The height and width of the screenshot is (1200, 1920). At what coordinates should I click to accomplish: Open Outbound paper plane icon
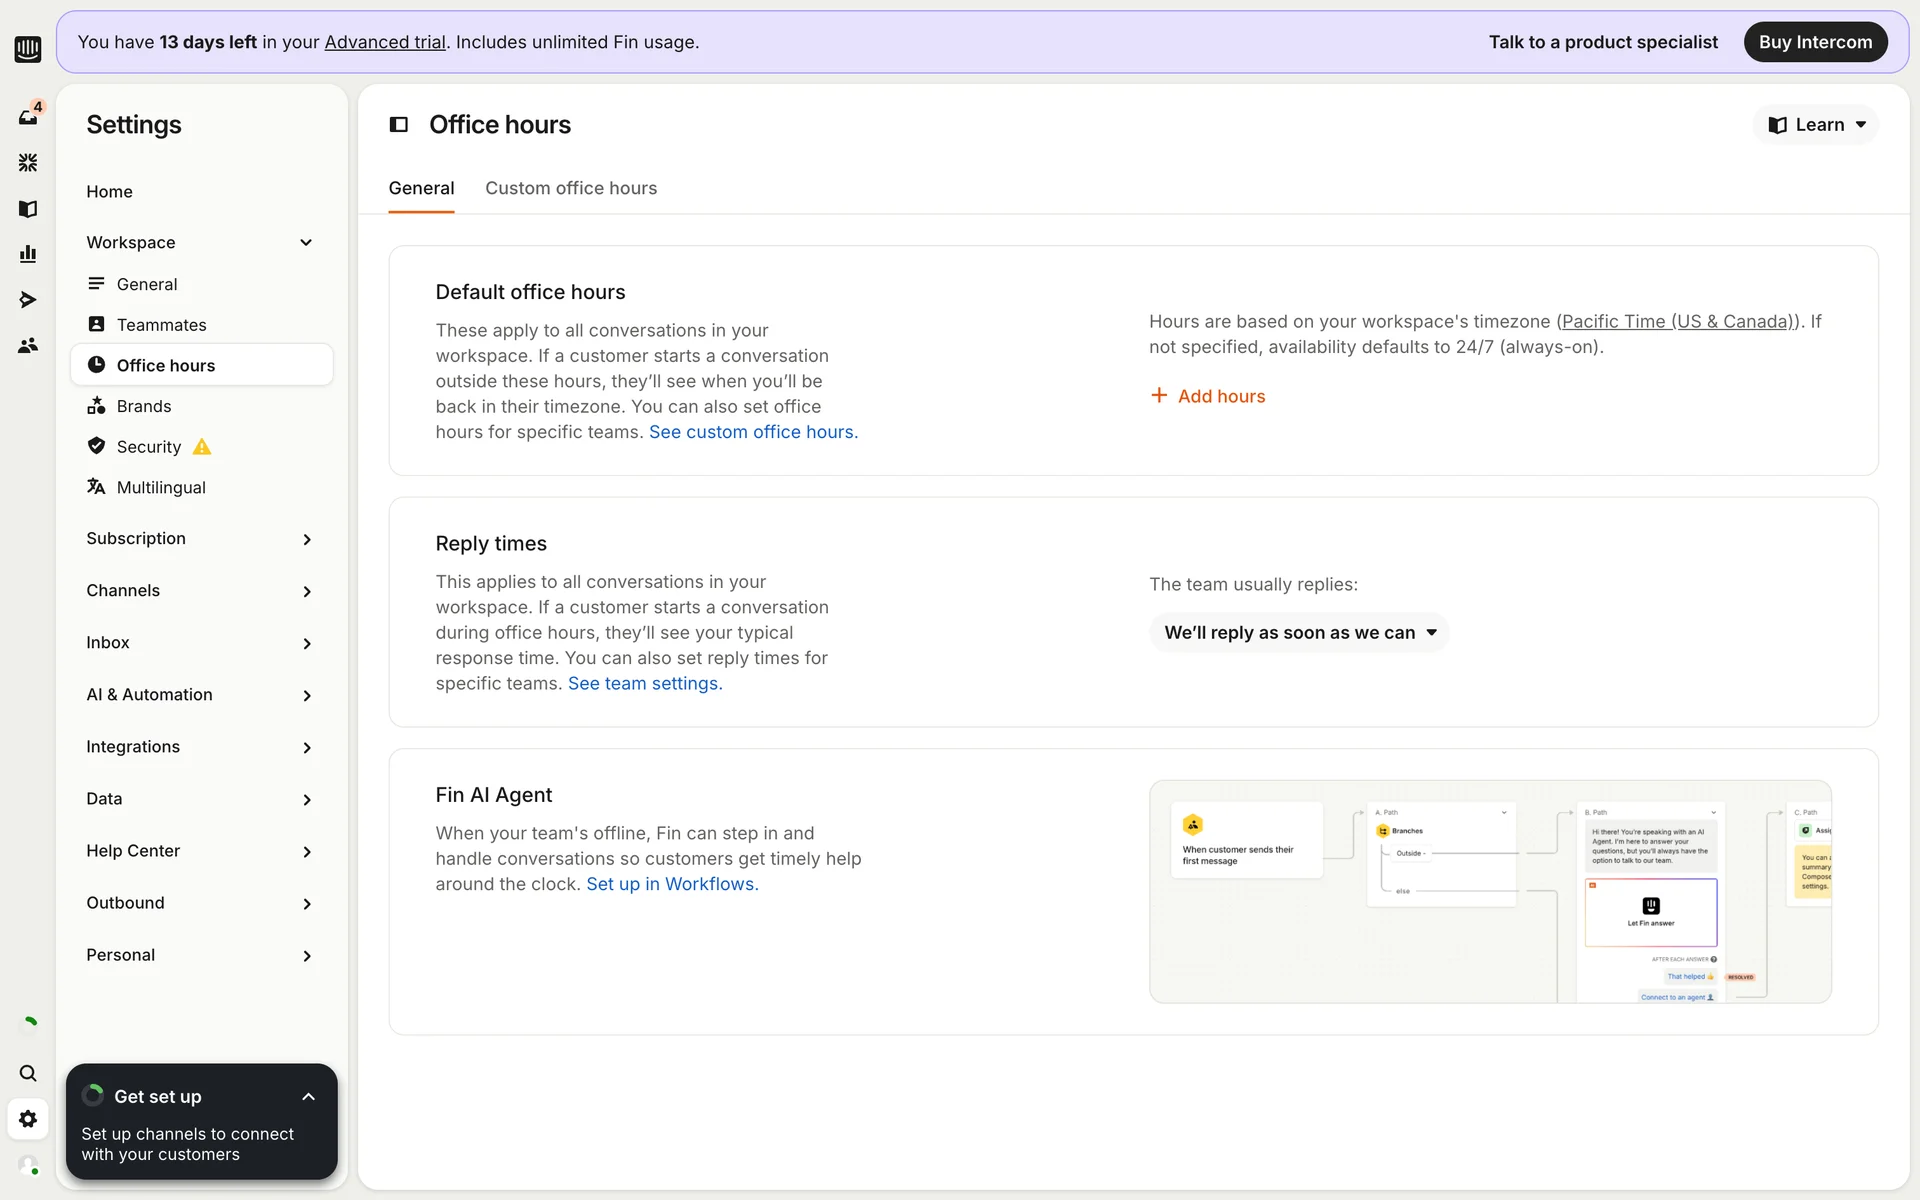[28, 300]
